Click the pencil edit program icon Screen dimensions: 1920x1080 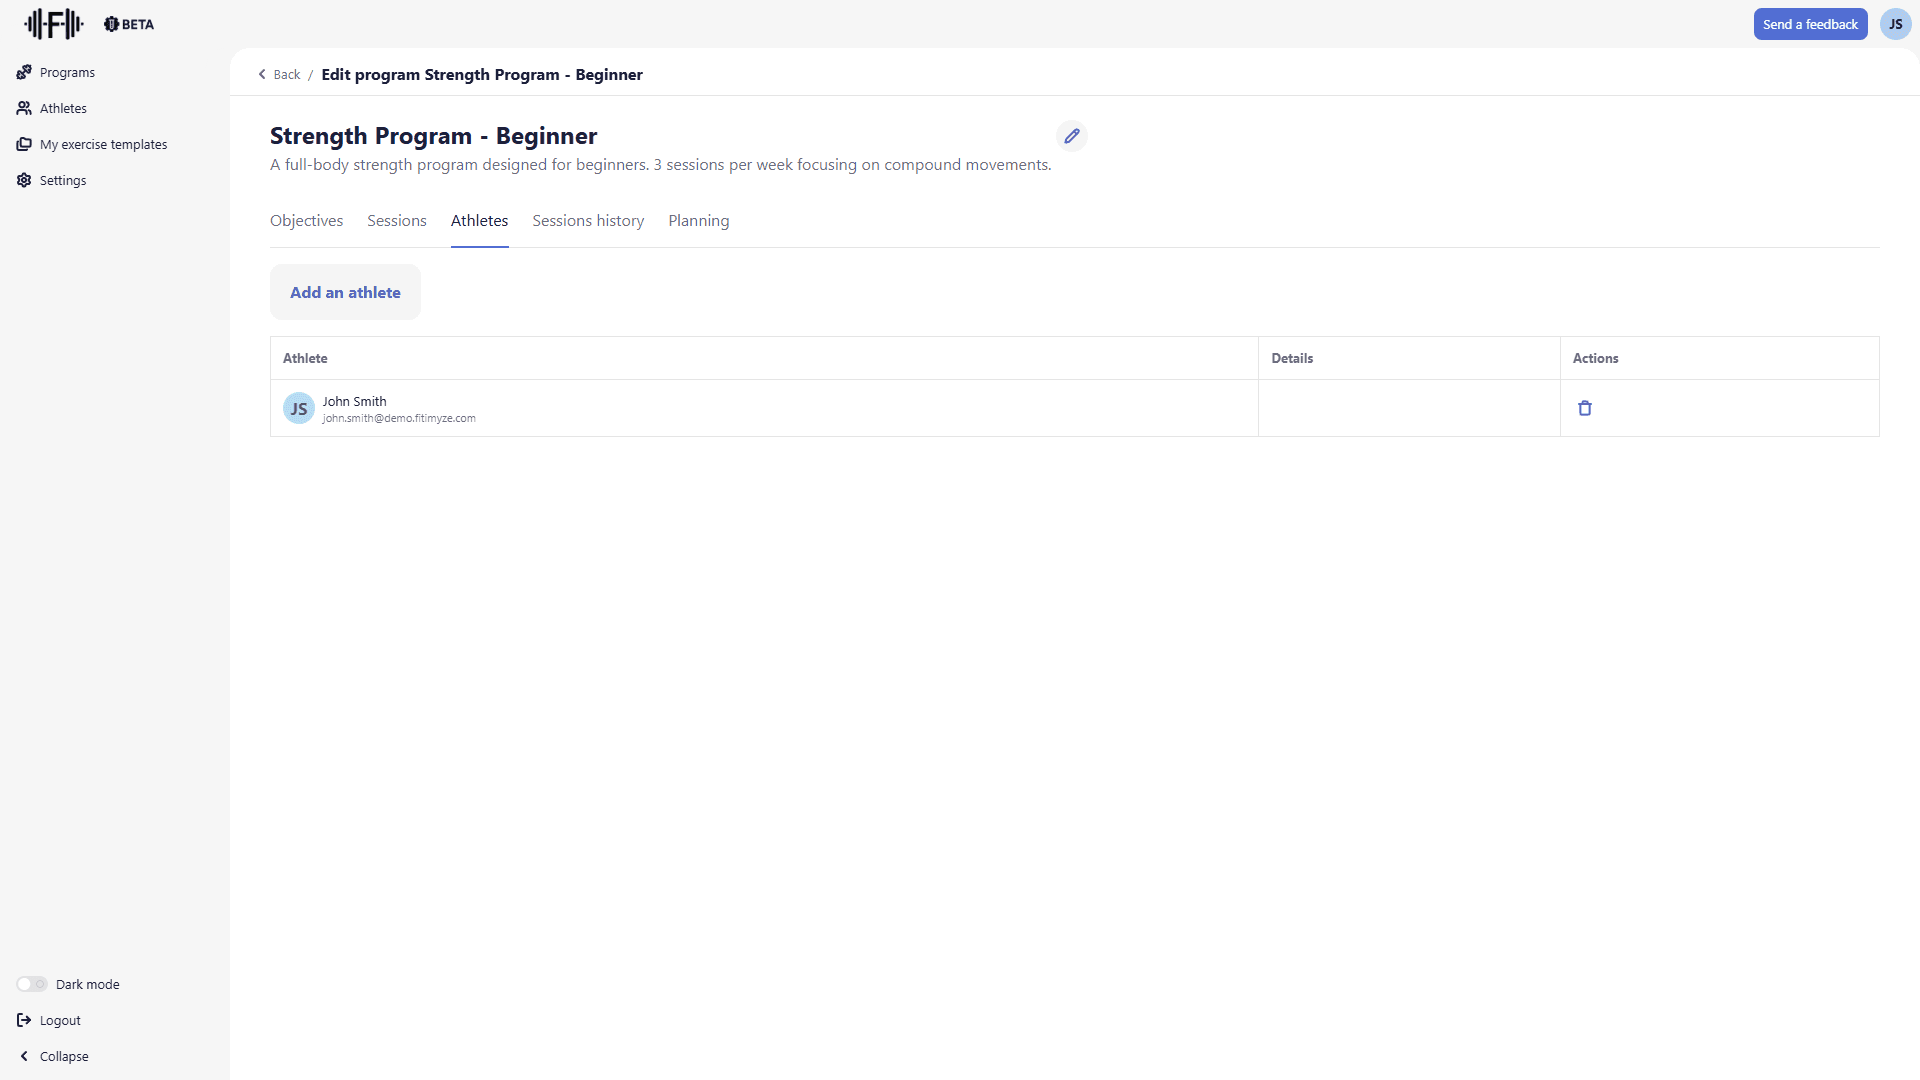pyautogui.click(x=1071, y=136)
